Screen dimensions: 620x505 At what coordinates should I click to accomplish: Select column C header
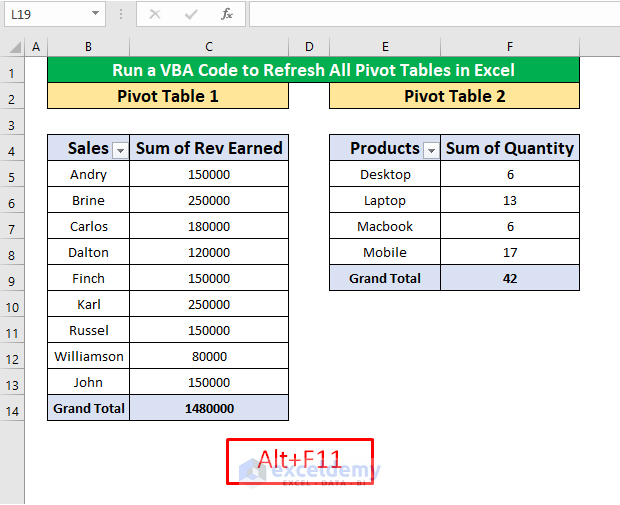[209, 47]
